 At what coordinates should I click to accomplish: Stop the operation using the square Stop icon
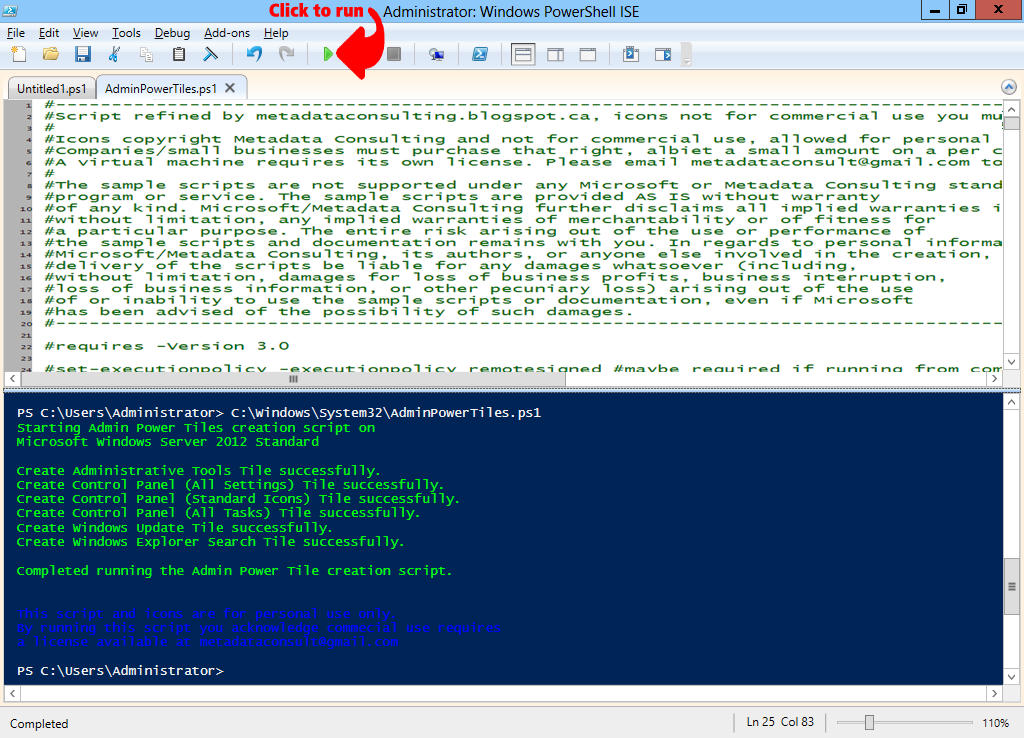click(x=394, y=54)
